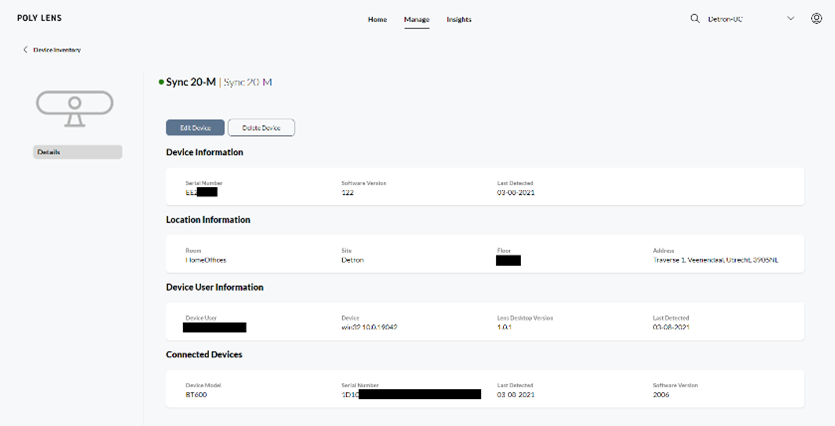Click the Sync 20-M device name heading

coord(191,82)
